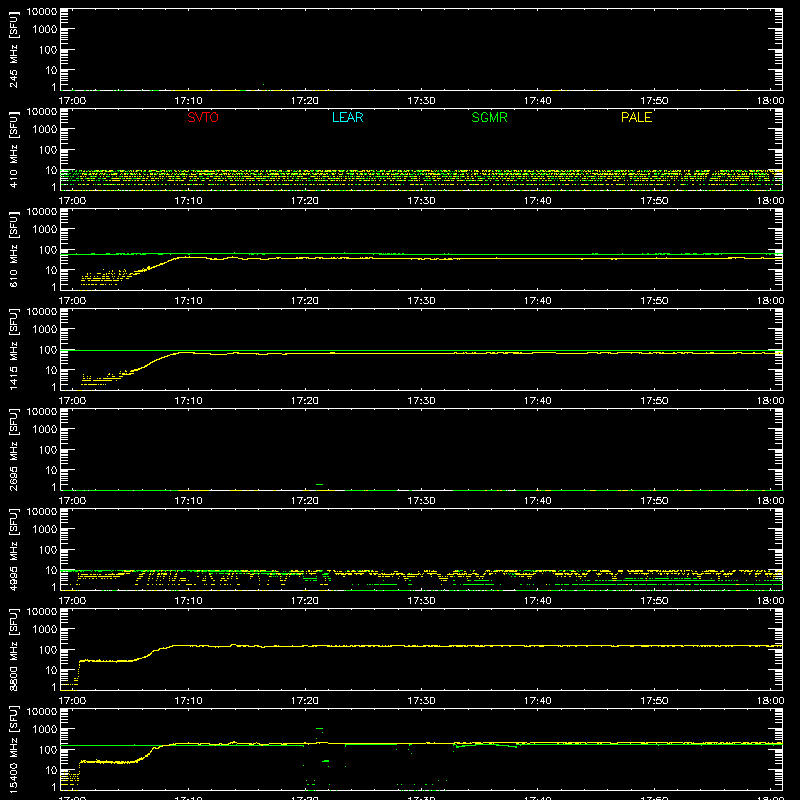Click 17:50 tick under the 2695 MHz panel
Screen dimensions: 800x800
(x=654, y=501)
